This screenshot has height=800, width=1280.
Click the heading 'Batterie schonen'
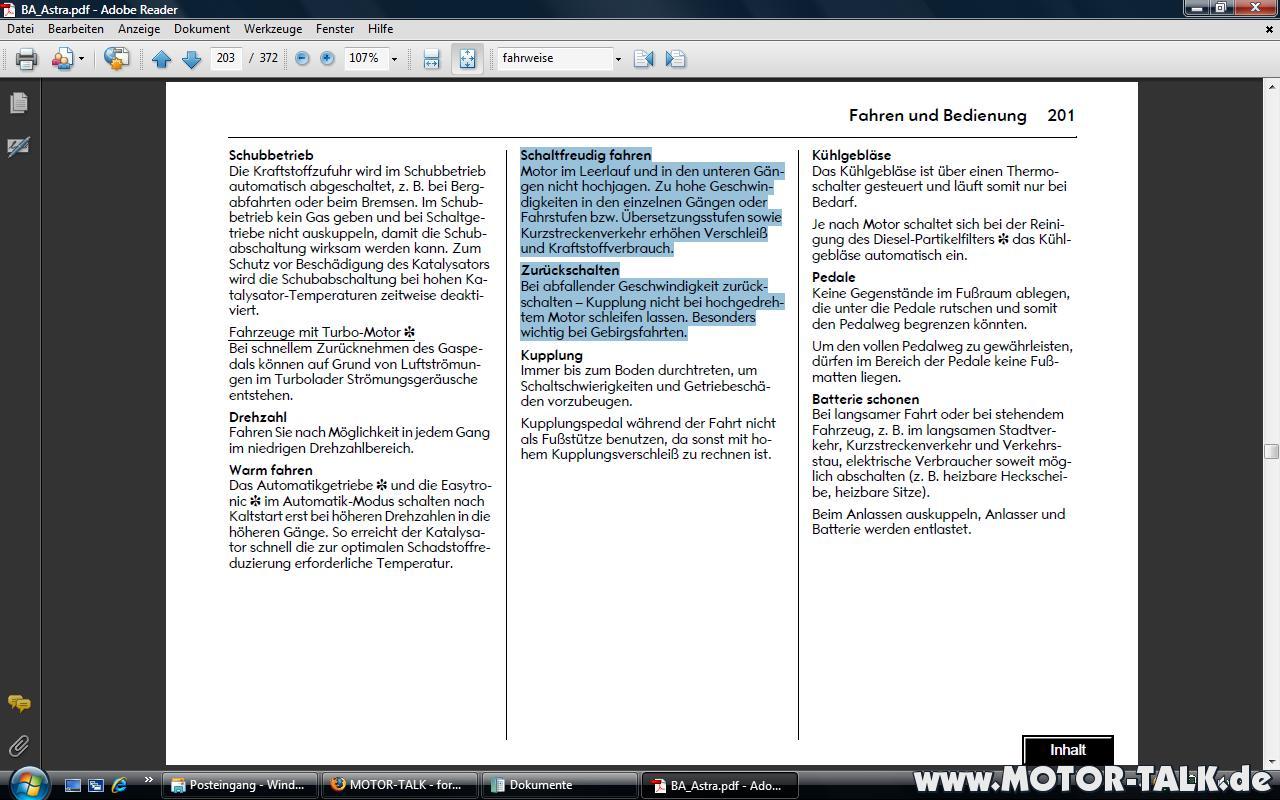pos(865,399)
